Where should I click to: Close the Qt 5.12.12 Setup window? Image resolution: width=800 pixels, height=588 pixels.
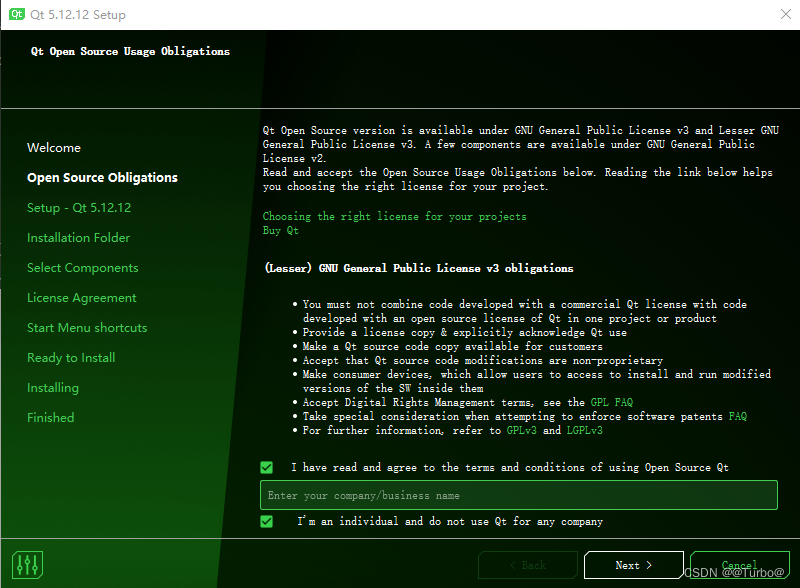pos(786,14)
